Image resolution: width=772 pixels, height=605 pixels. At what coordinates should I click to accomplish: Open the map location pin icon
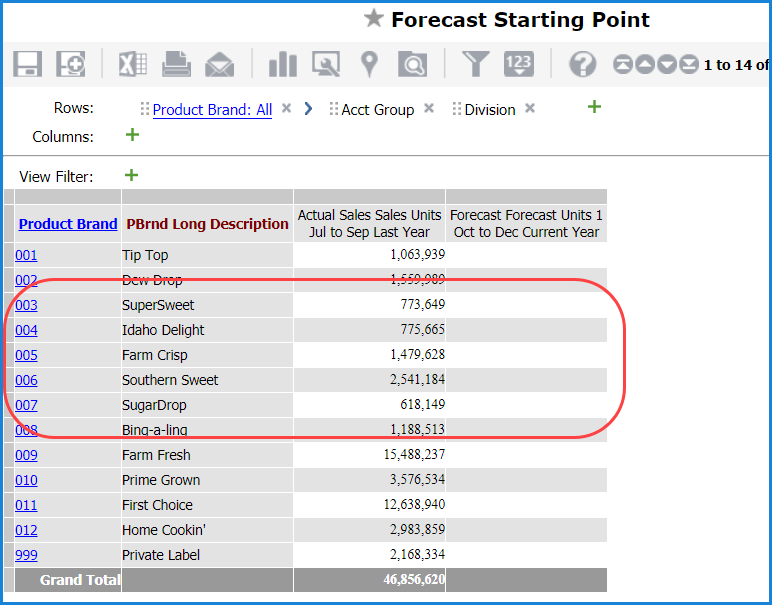click(370, 64)
